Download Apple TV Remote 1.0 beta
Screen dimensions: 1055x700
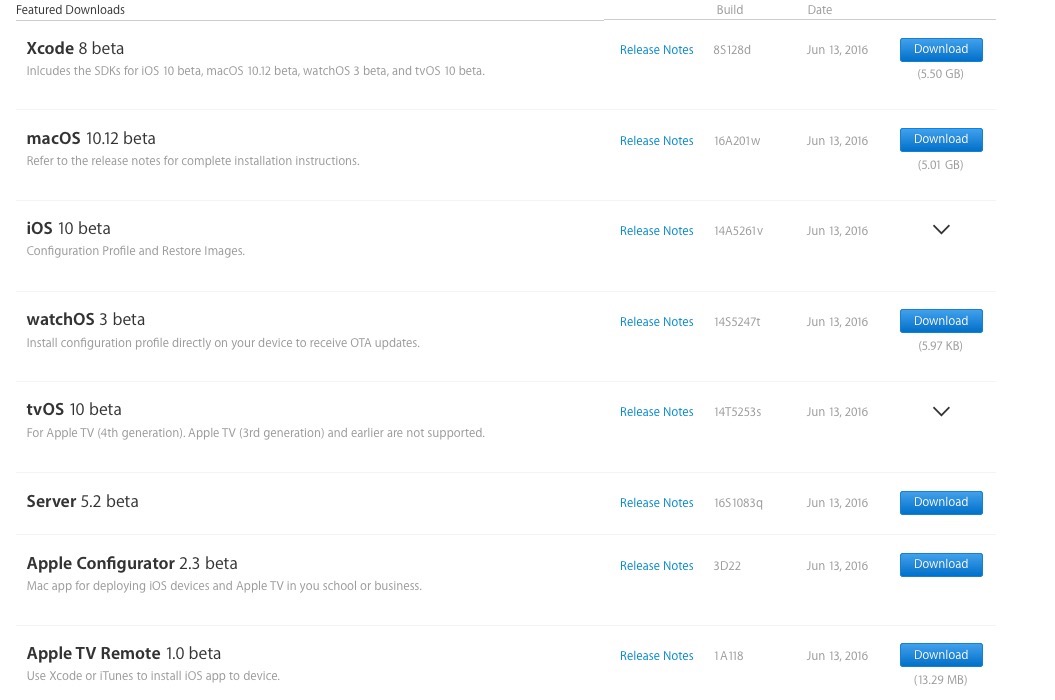[941, 655]
